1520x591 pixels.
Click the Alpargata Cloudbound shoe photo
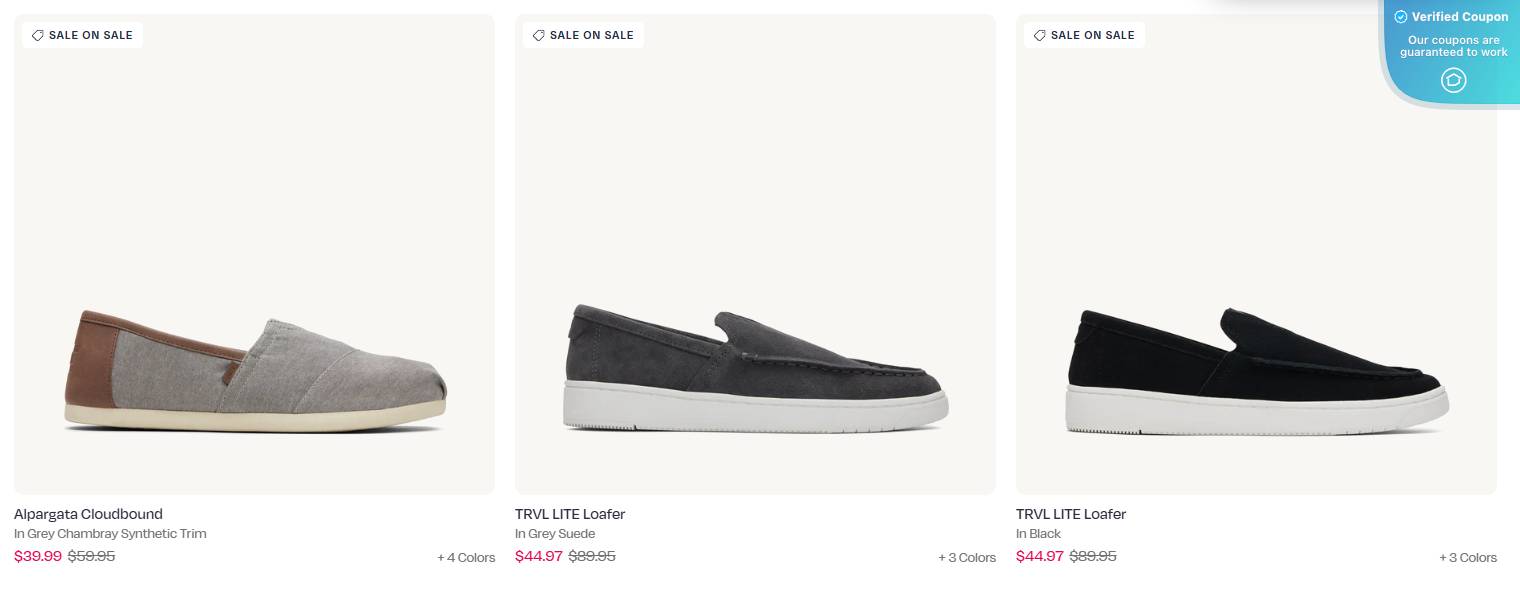tap(255, 370)
